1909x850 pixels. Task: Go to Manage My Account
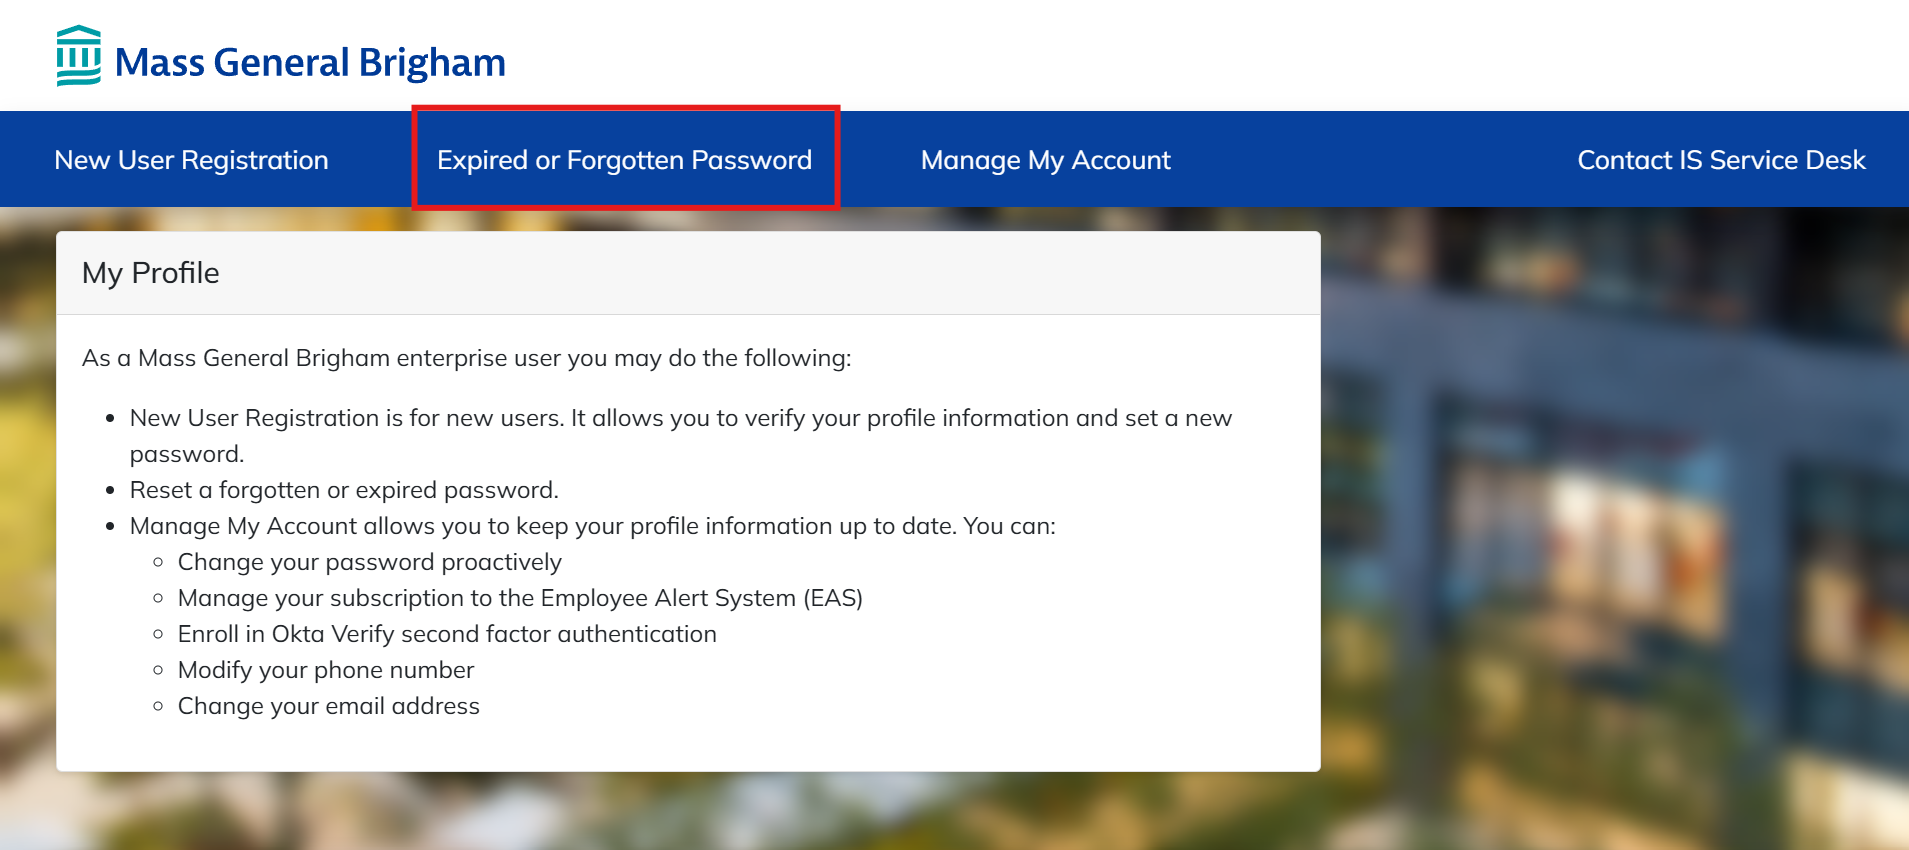tap(1045, 160)
